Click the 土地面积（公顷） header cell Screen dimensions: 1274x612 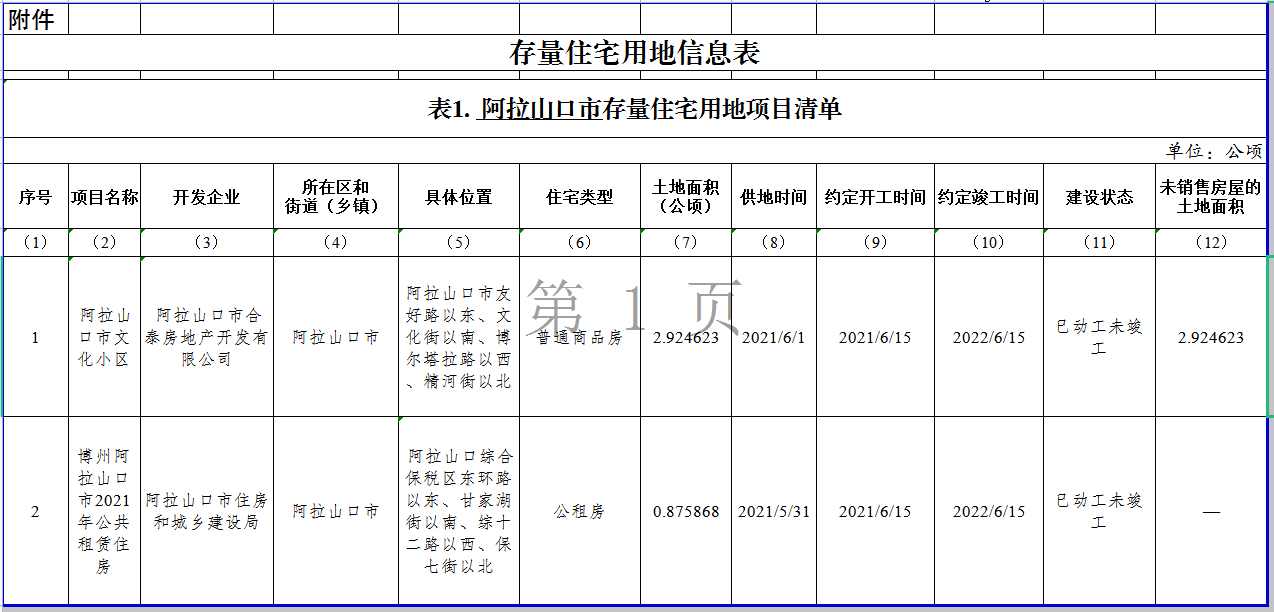[x=686, y=196]
